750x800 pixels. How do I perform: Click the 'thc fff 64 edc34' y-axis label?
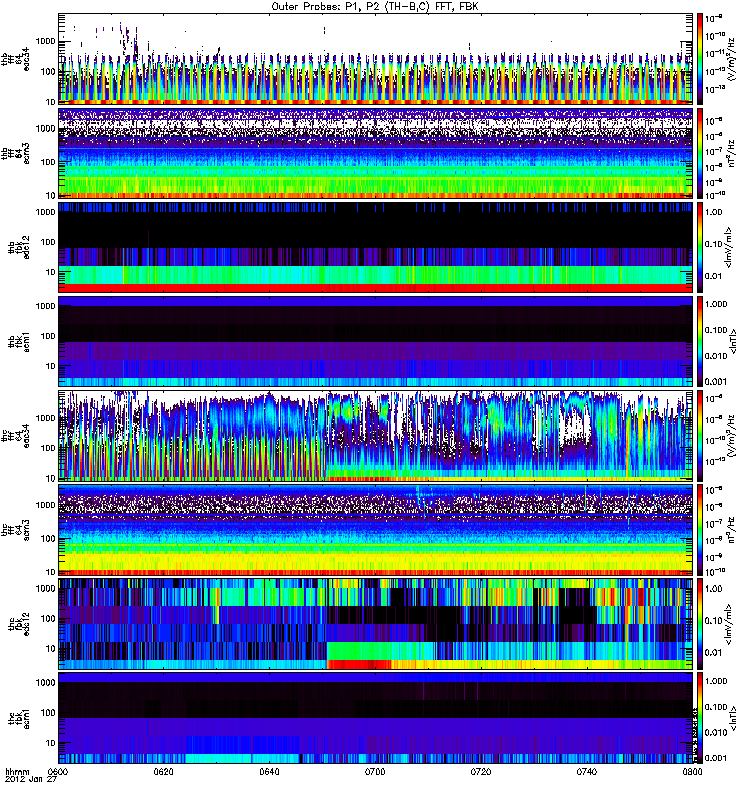15,436
